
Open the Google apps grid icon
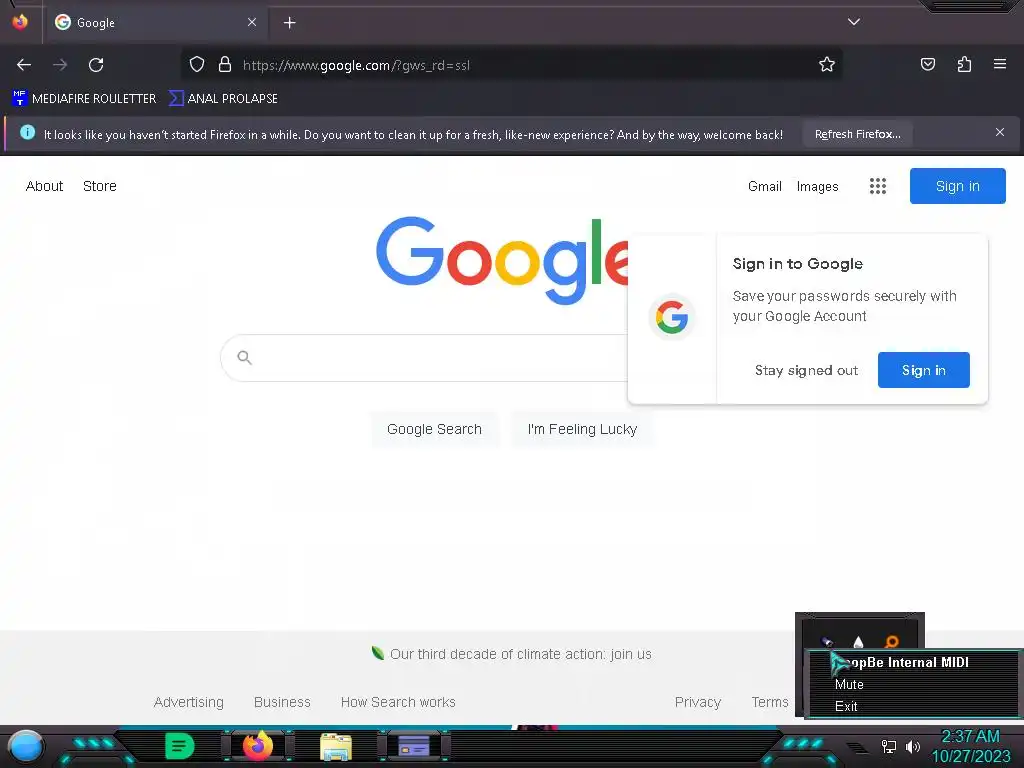pos(878,186)
